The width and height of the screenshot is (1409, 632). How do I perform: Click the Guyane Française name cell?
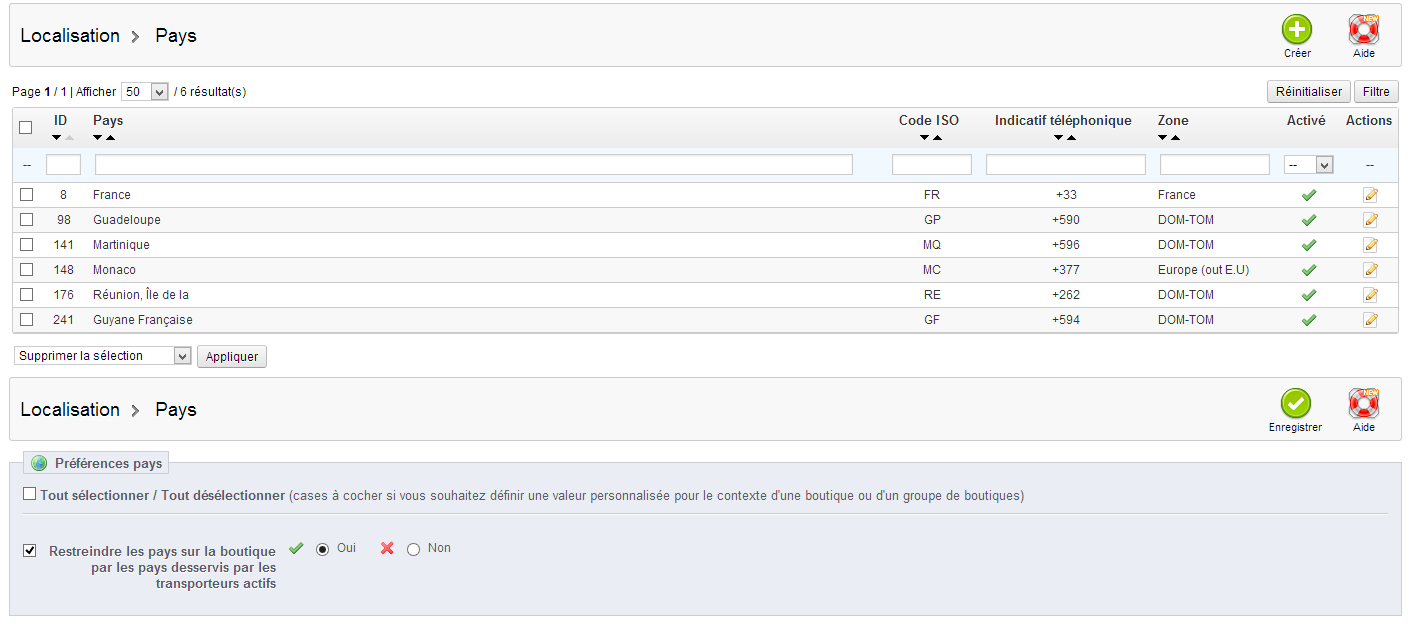143,320
